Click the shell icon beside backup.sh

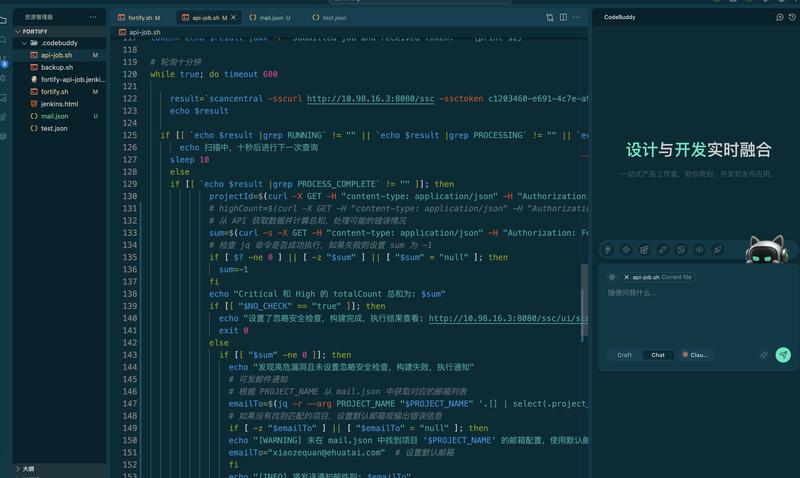[34, 67]
